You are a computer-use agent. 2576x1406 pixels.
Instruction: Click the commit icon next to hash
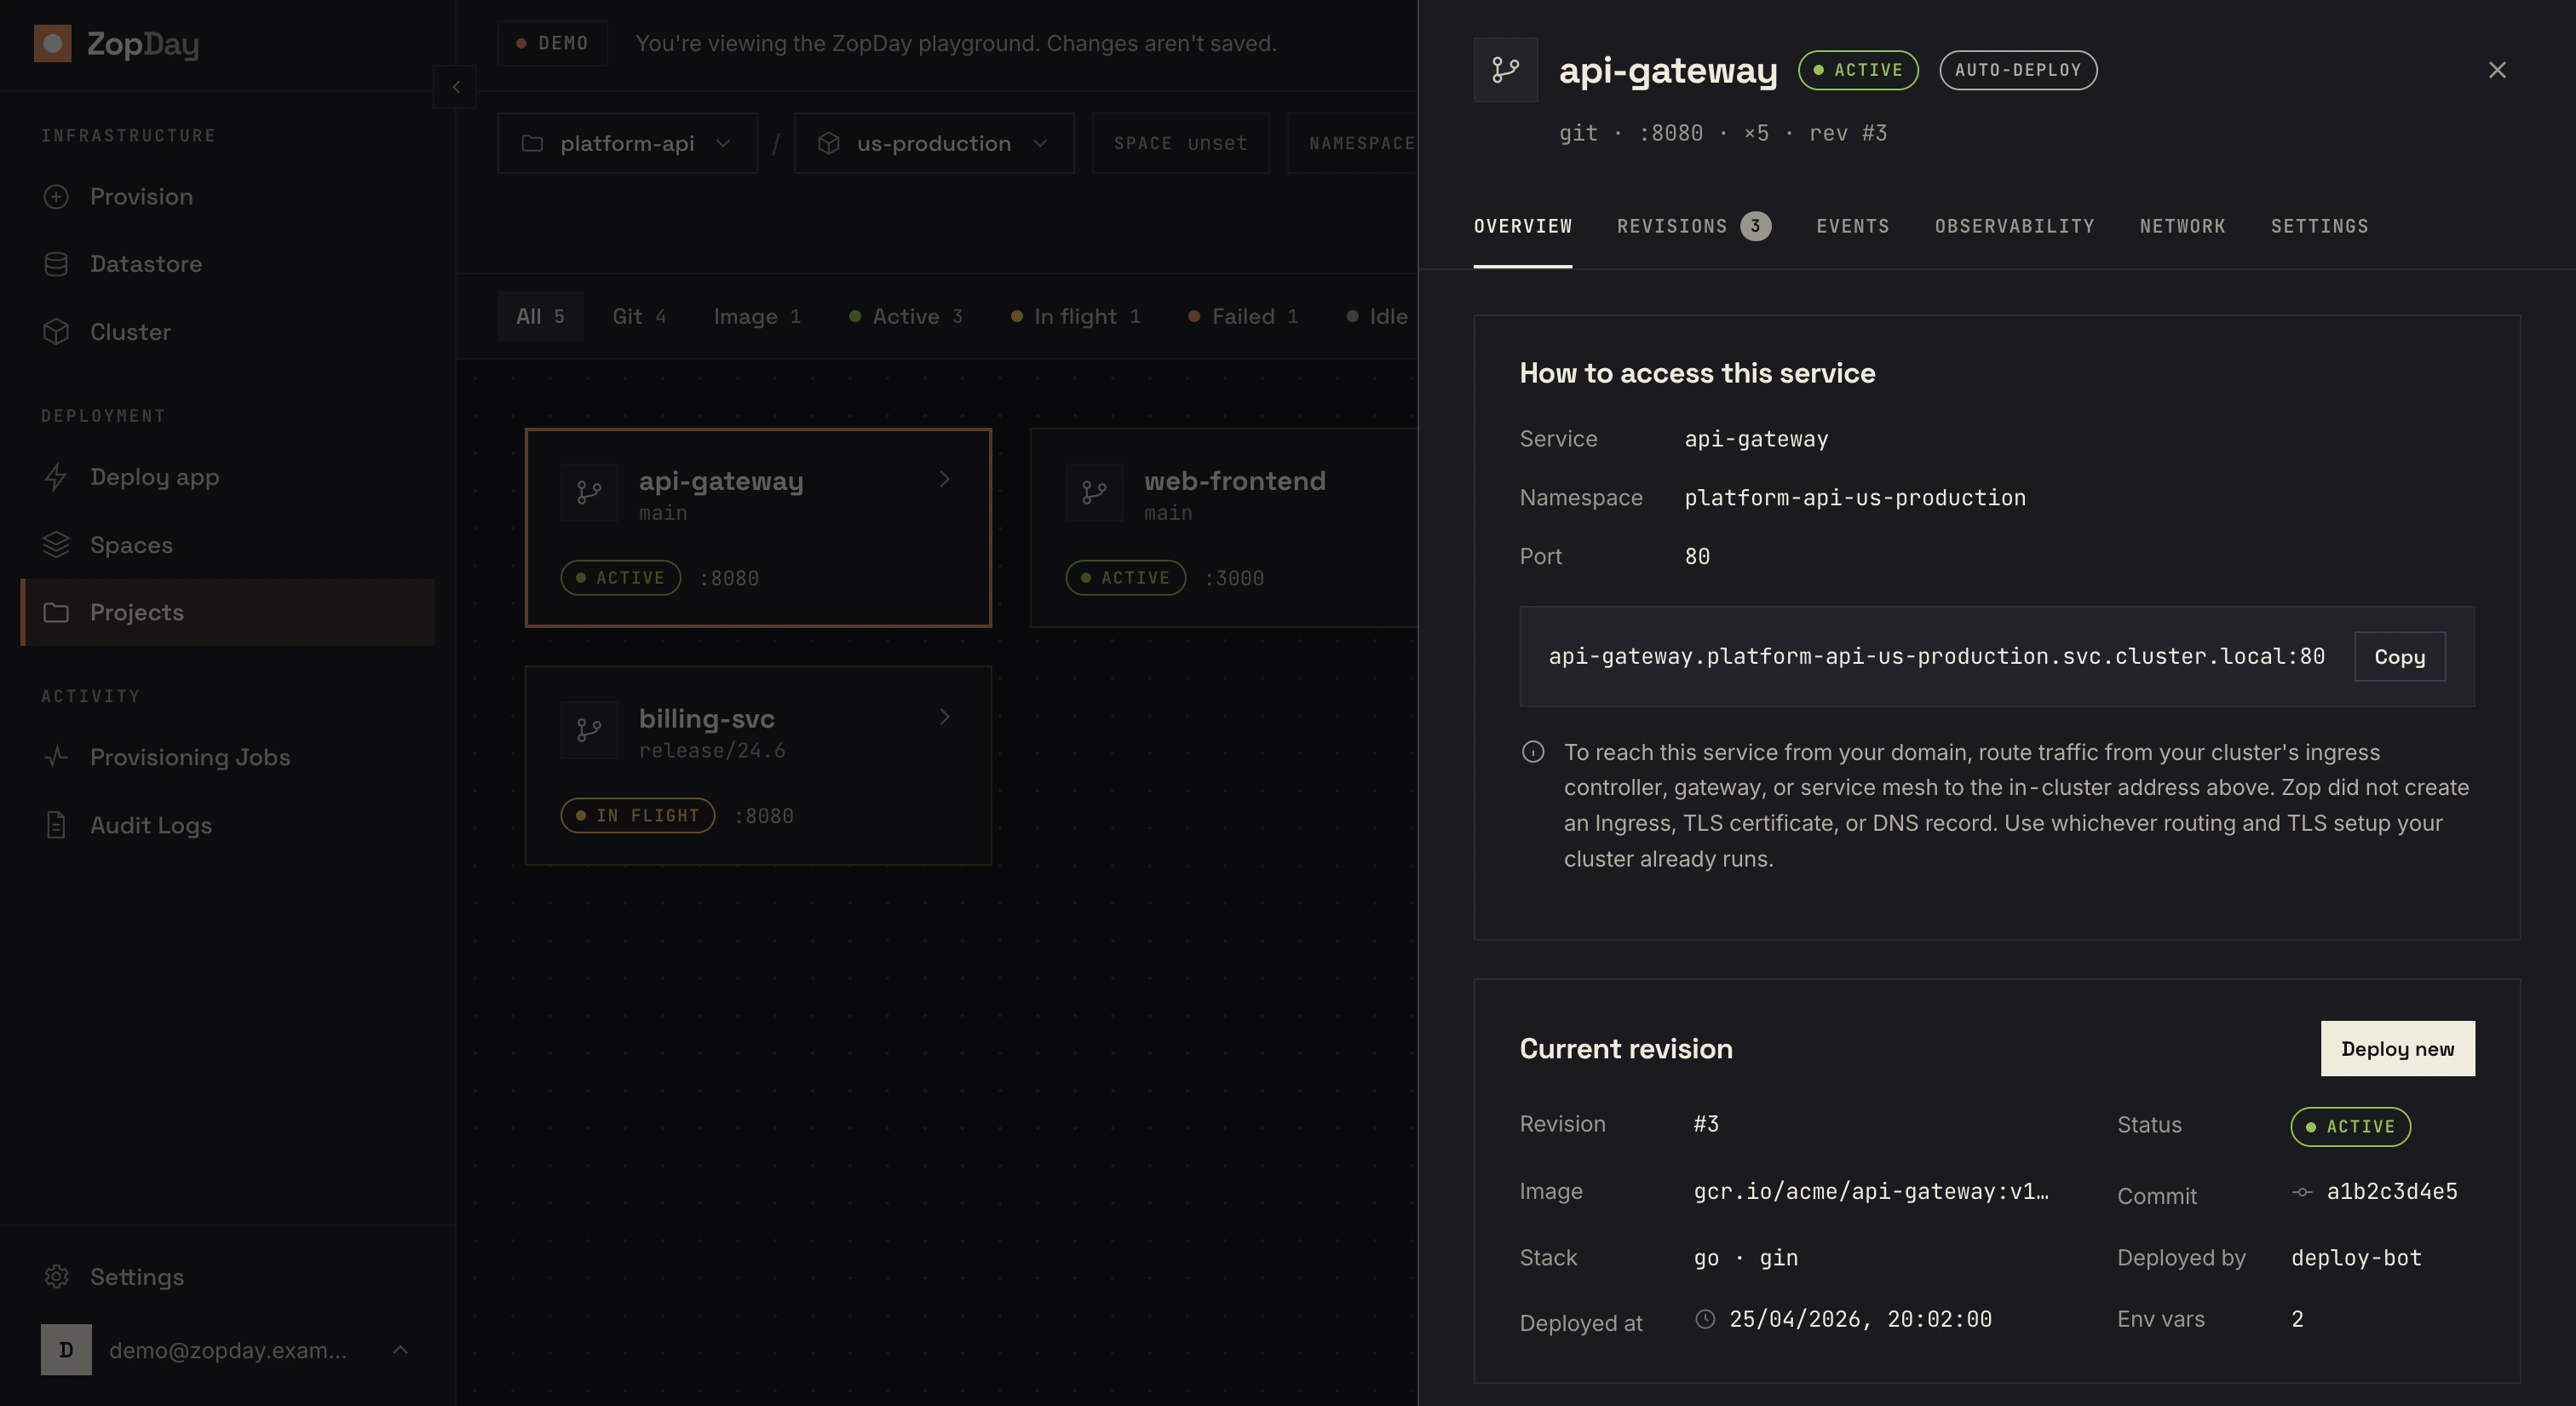(x=2302, y=1192)
